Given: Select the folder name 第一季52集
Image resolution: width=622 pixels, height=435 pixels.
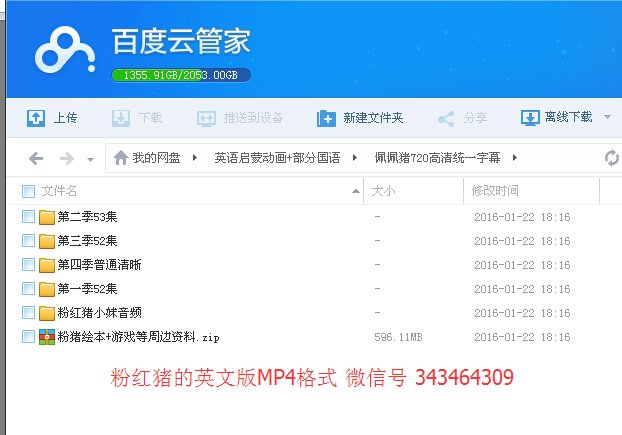Looking at the screenshot, I should pyautogui.click(x=87, y=289).
